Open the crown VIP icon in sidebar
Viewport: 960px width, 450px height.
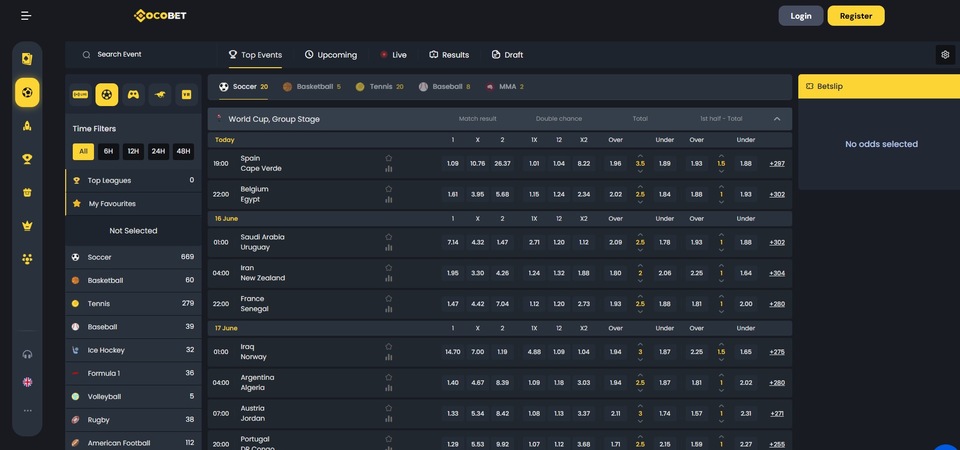point(27,226)
